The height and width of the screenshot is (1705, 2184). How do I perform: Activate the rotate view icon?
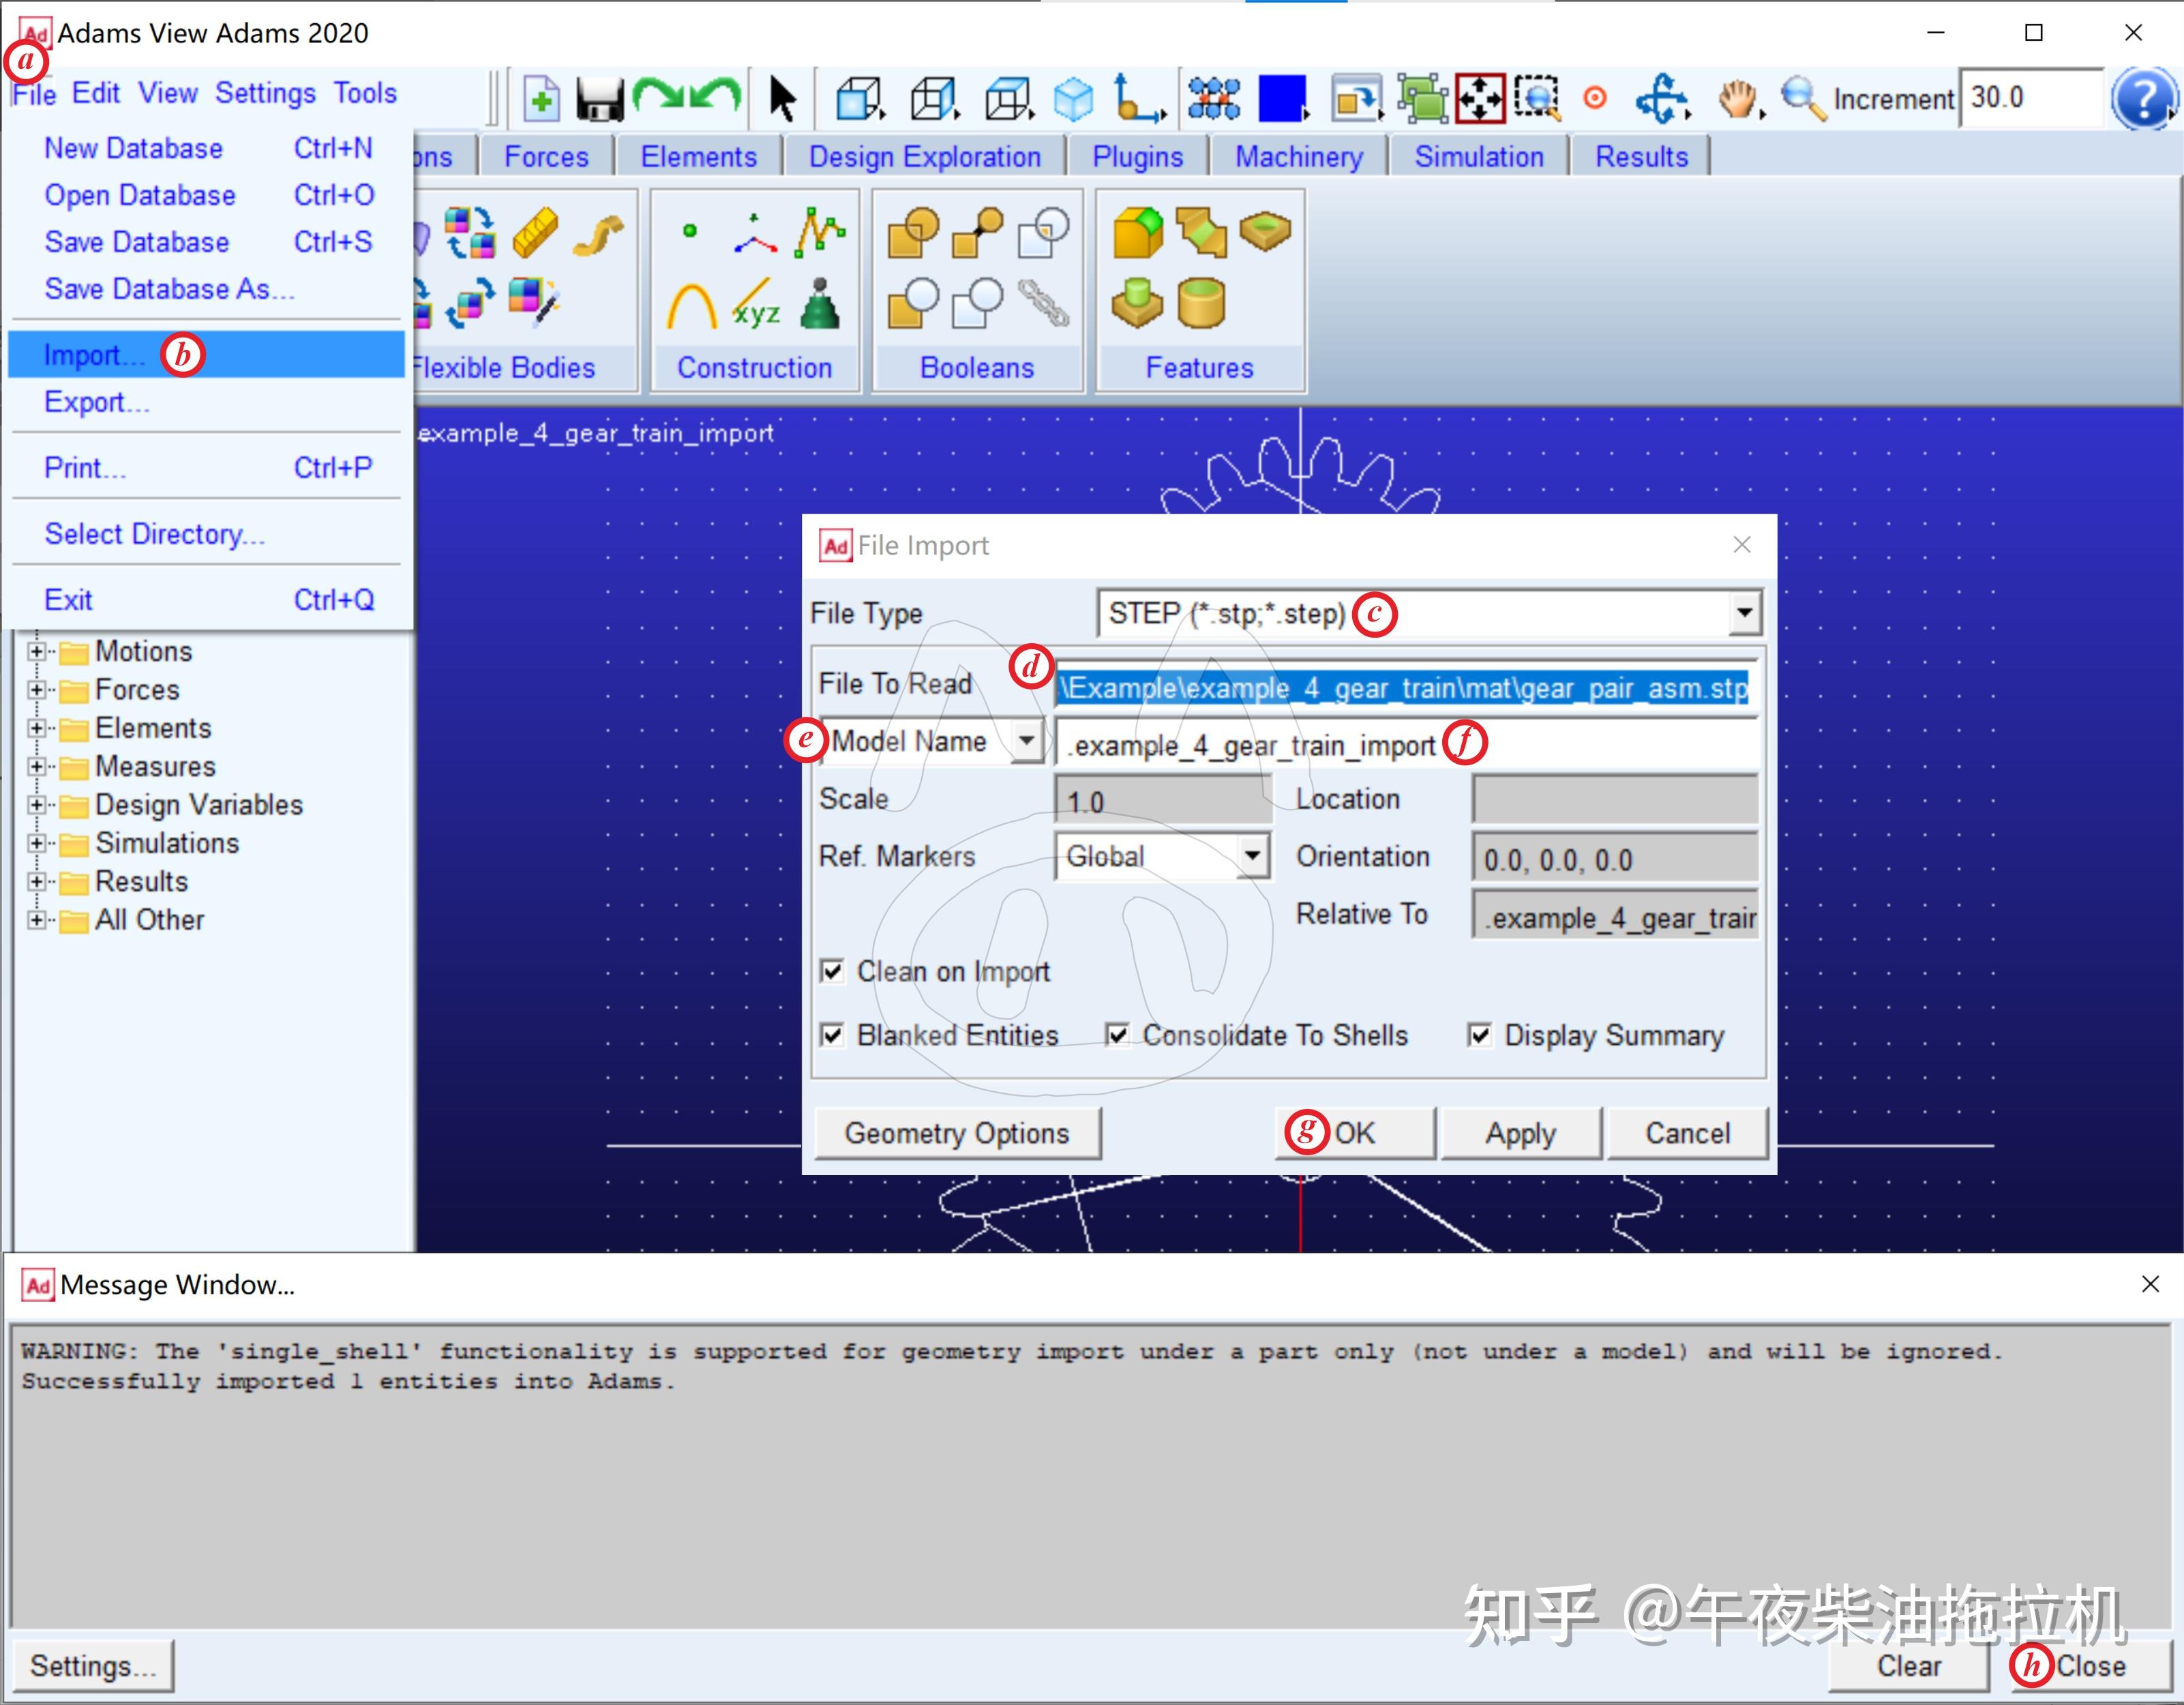(x=1662, y=99)
